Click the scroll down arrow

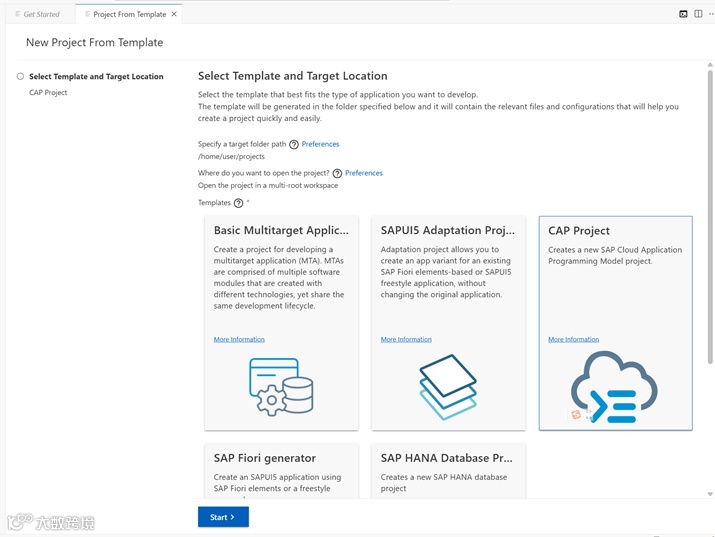[710, 494]
